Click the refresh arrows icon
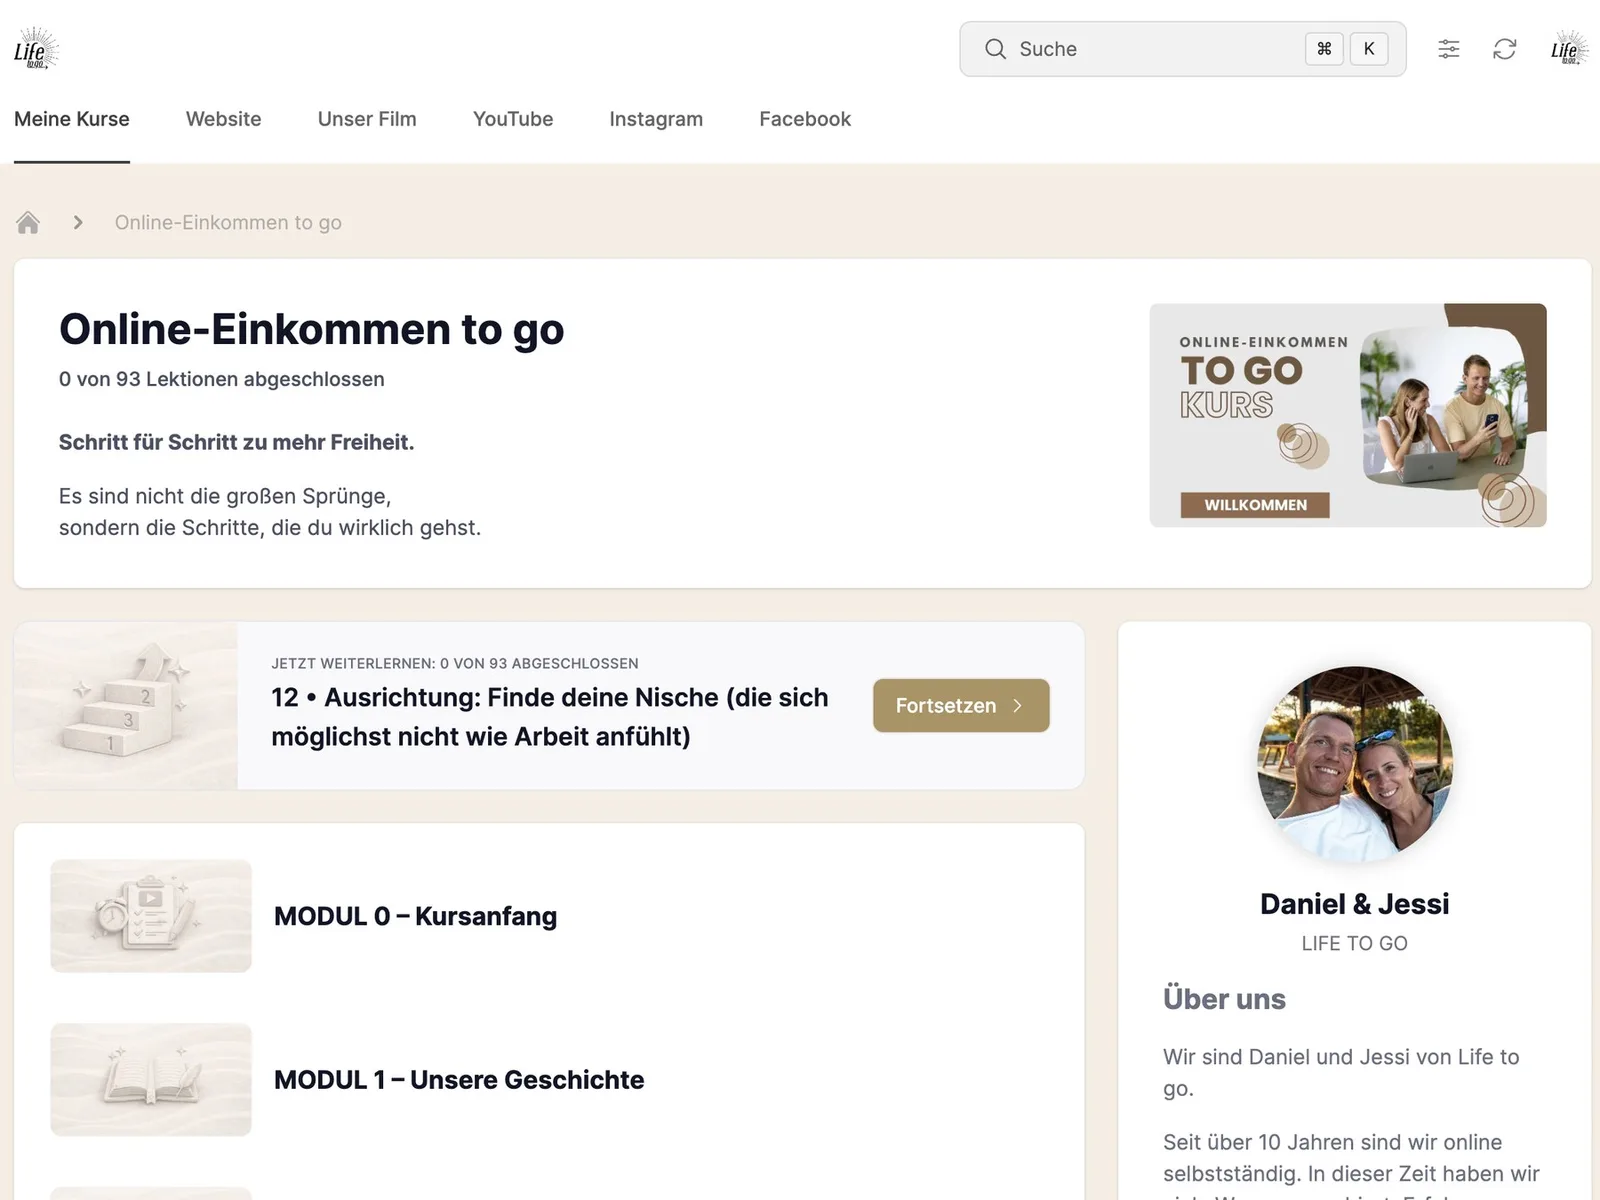Viewport: 1600px width, 1200px height. (1505, 49)
